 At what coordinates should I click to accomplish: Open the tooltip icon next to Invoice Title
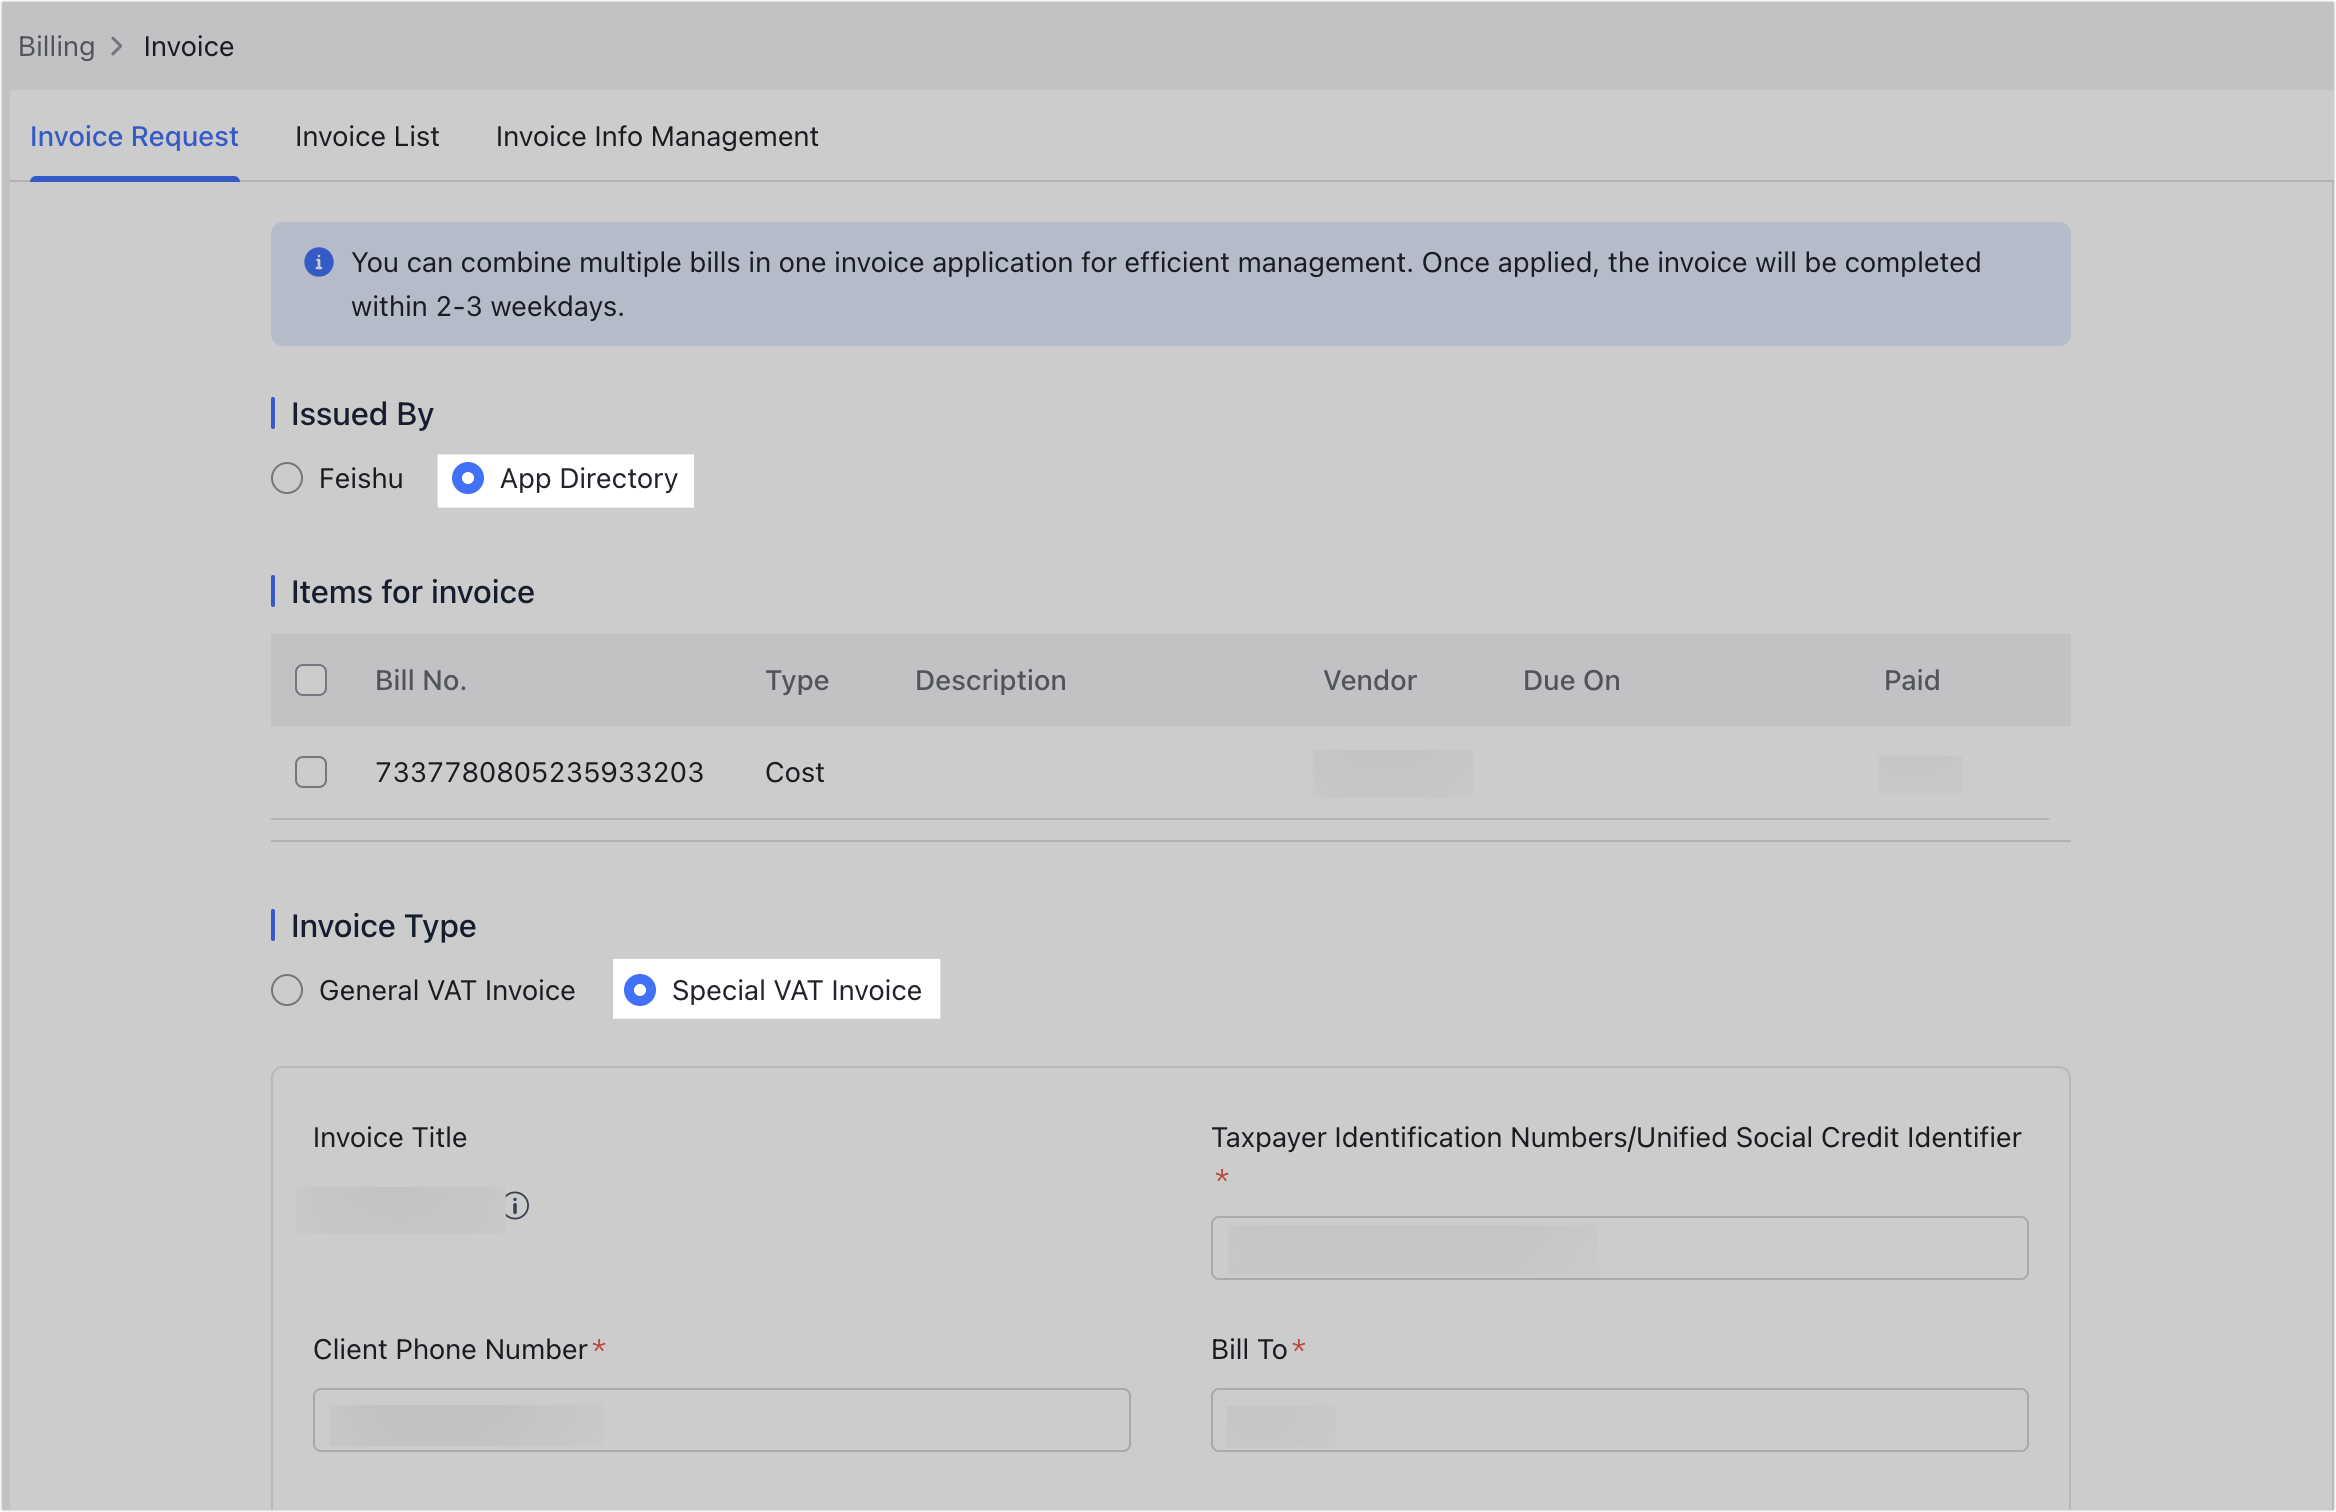516,1206
